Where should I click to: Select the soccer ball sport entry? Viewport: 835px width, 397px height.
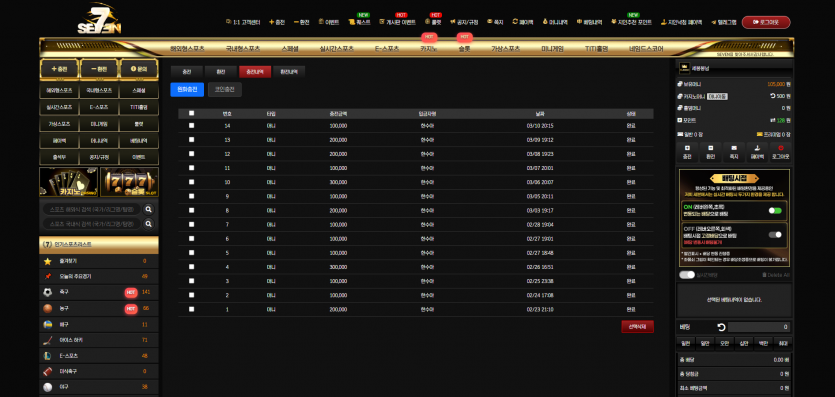pyautogui.click(x=99, y=292)
